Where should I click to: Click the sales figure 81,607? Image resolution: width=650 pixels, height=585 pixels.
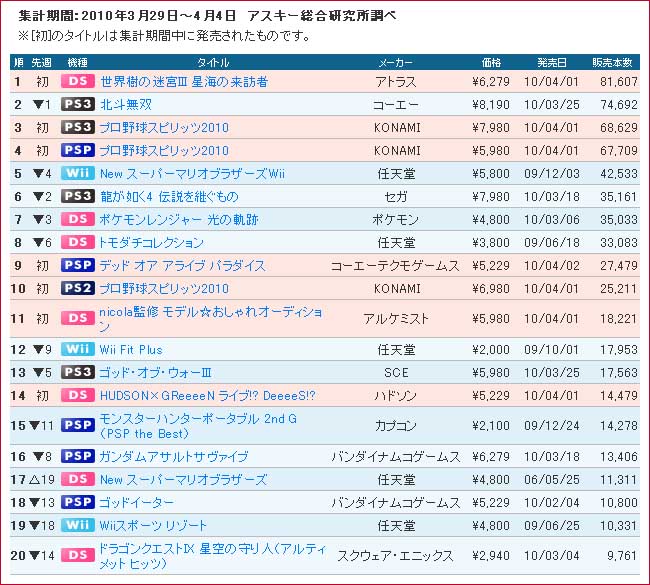(x=619, y=82)
